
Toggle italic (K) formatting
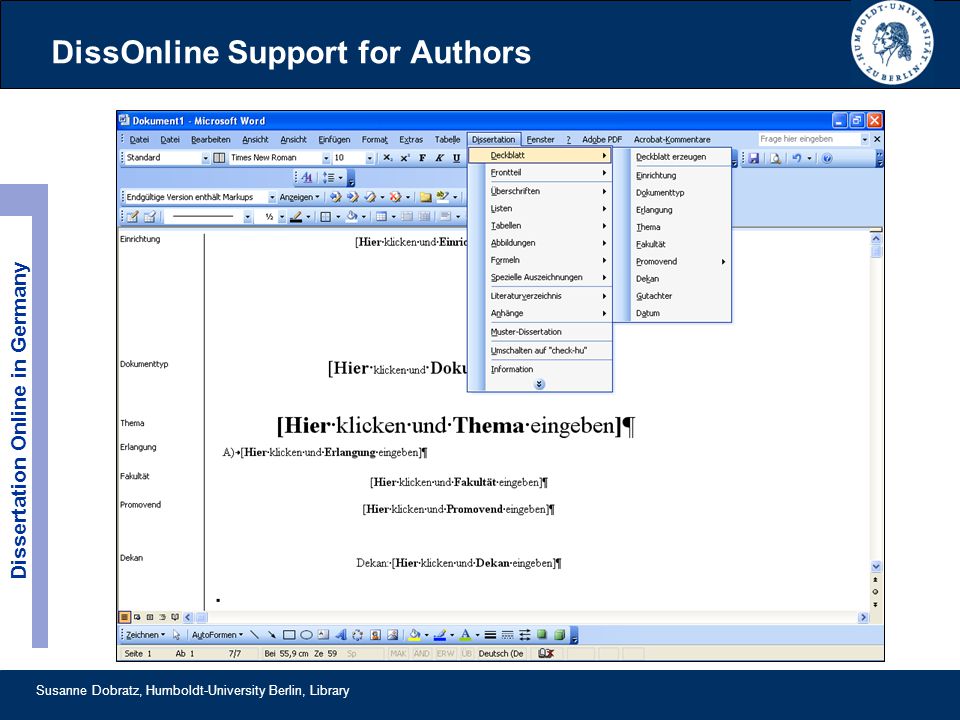pyautogui.click(x=440, y=158)
